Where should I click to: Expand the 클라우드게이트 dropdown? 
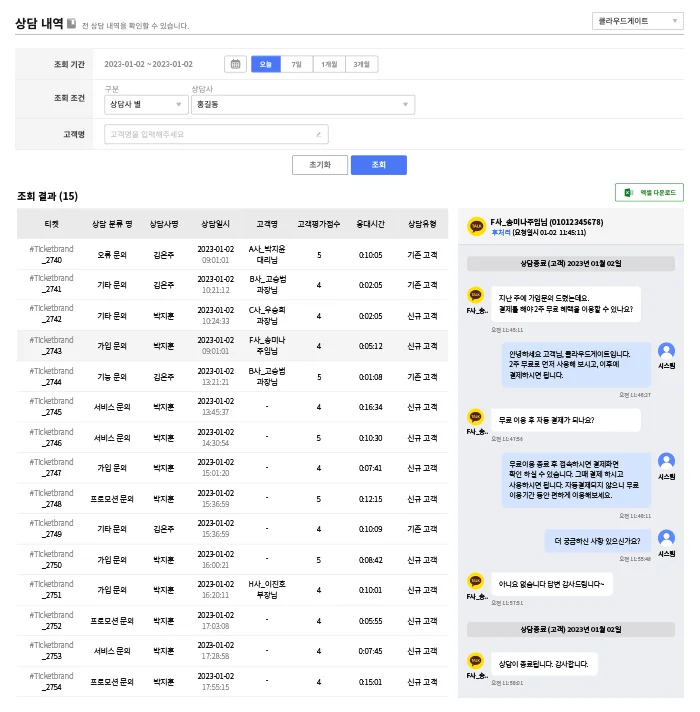pyautogui.click(x=636, y=20)
